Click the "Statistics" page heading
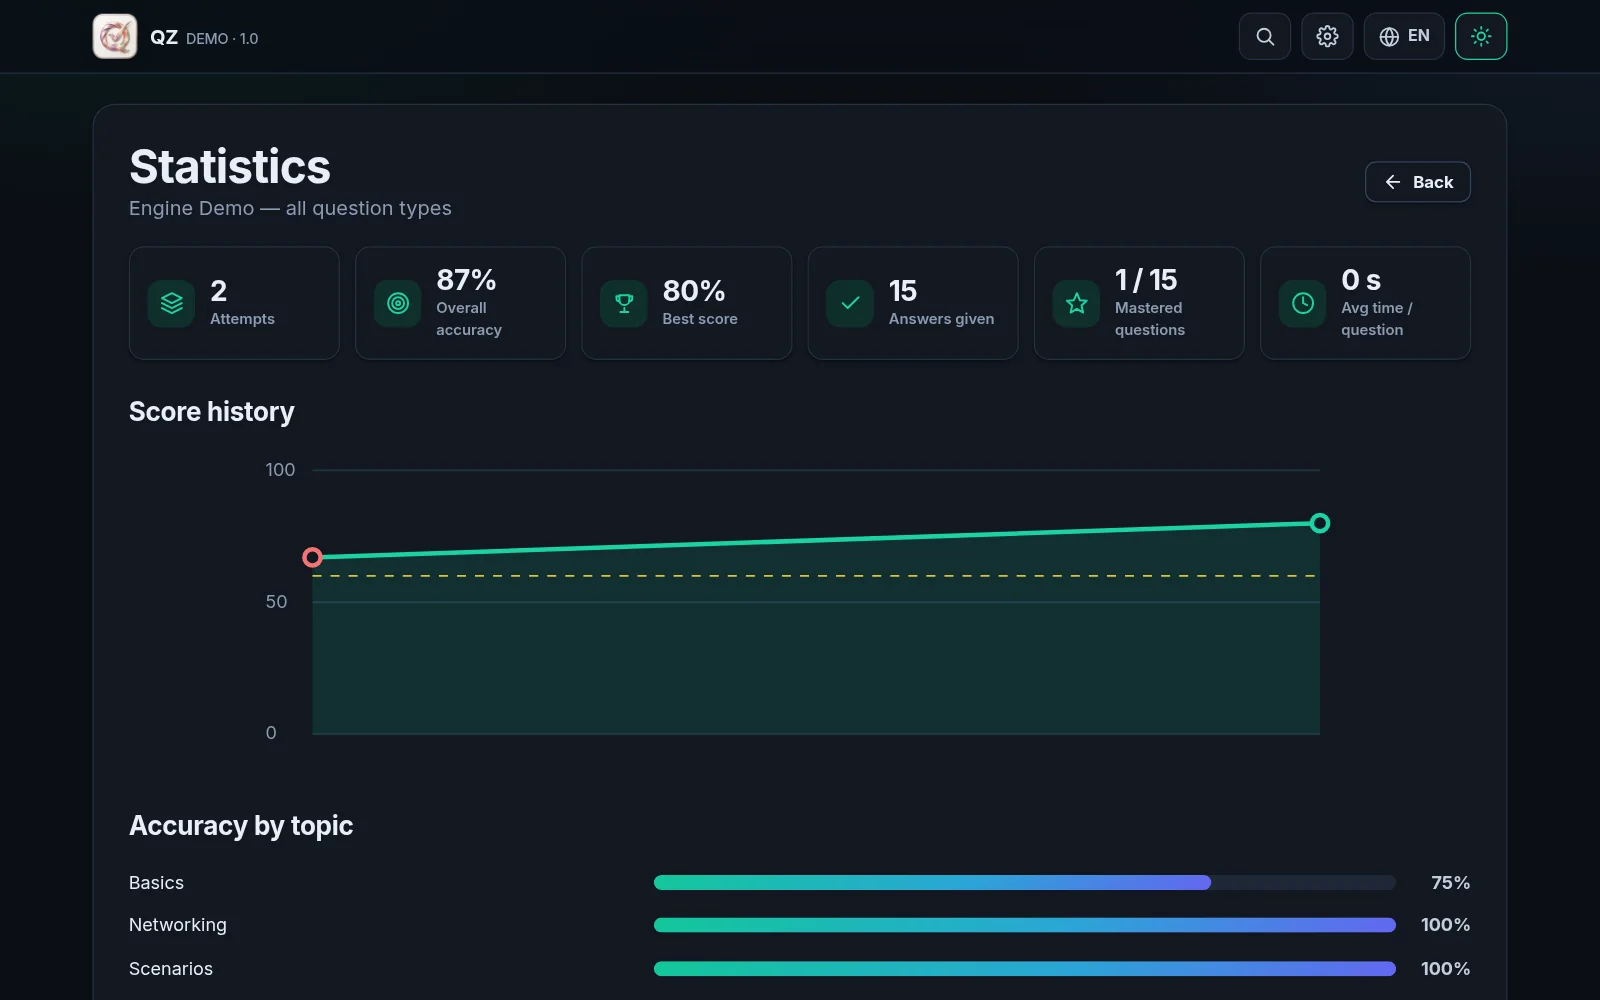This screenshot has height=1000, width=1600. pyautogui.click(x=230, y=167)
